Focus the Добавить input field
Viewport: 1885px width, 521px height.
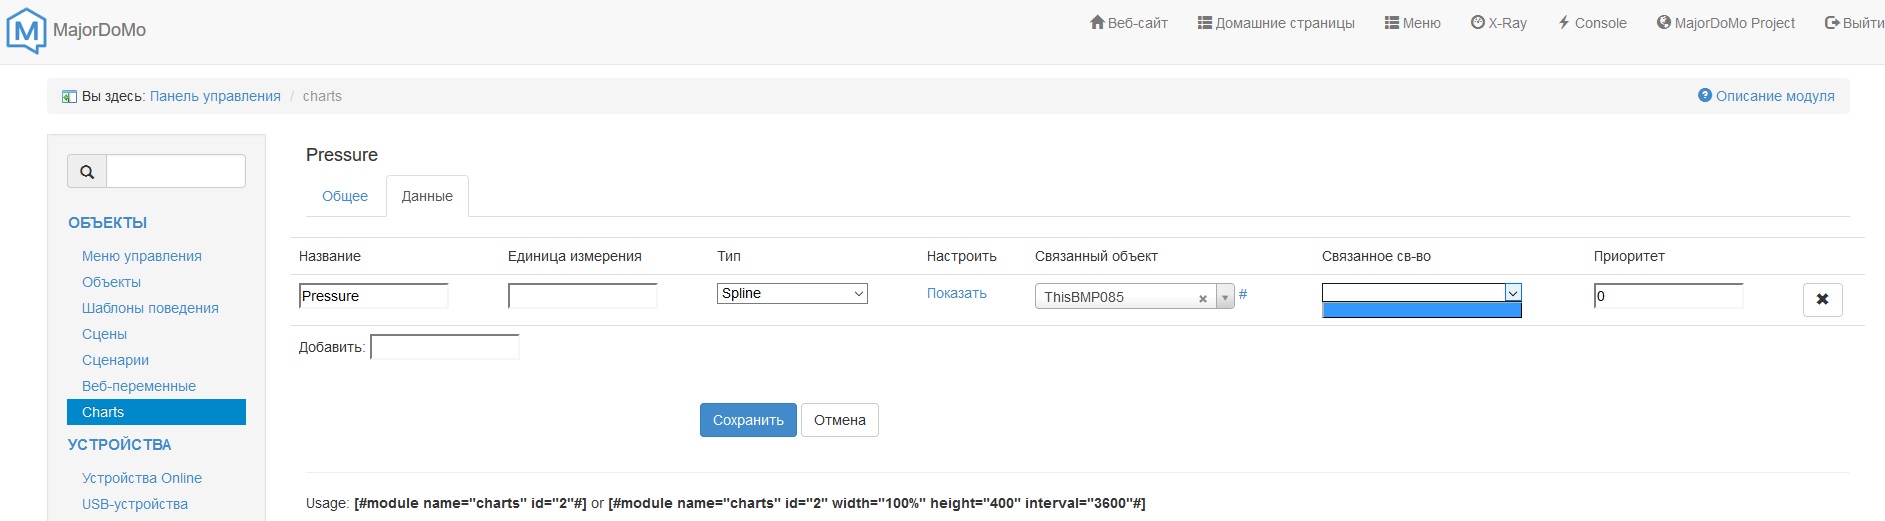coord(445,347)
